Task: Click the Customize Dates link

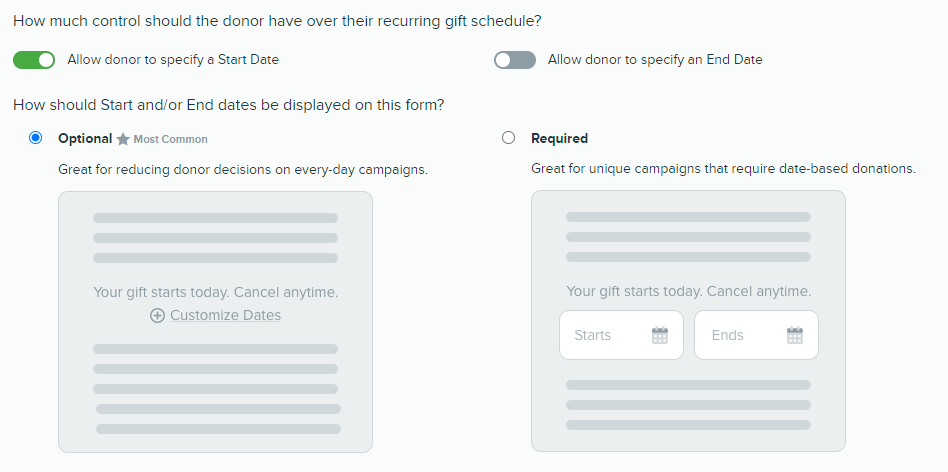Action: tap(225, 316)
